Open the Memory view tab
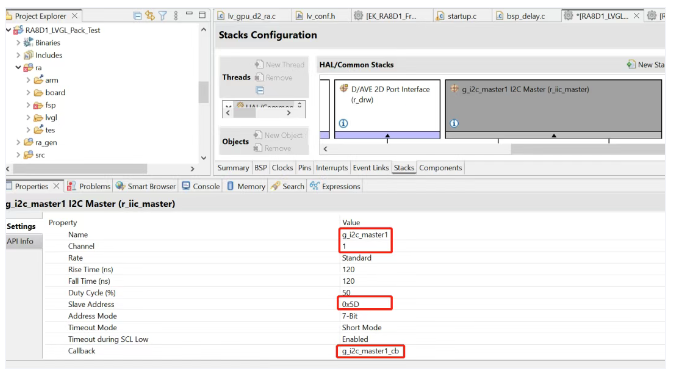This screenshot has width=673, height=374. click(x=246, y=186)
